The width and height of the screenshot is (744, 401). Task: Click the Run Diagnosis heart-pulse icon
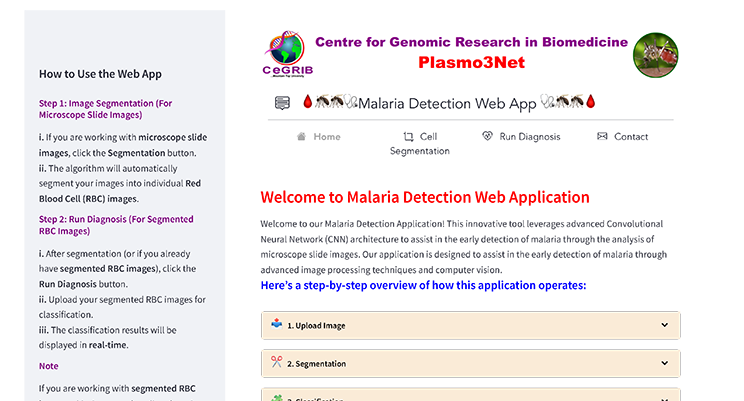487,137
